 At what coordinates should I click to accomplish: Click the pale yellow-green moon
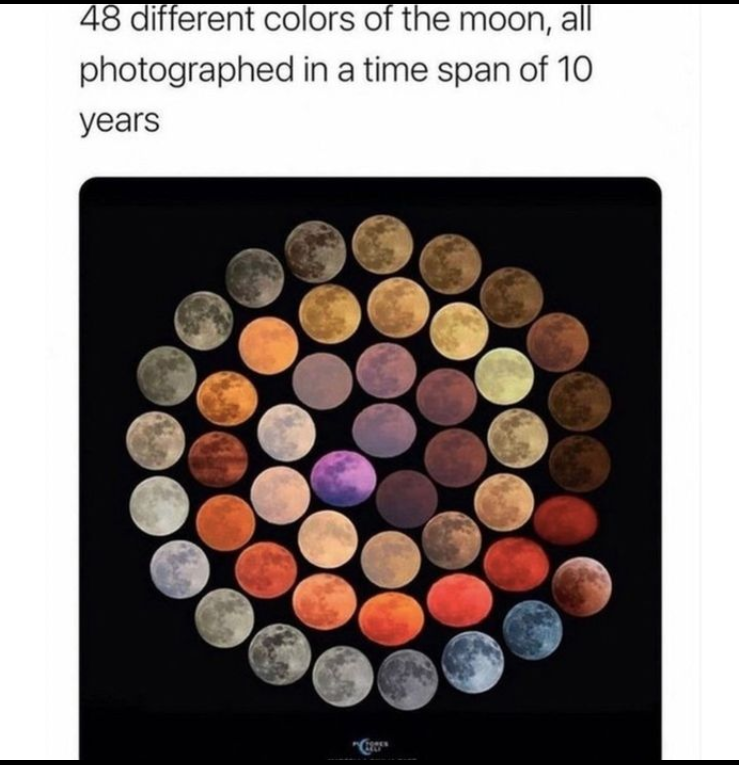[504, 376]
